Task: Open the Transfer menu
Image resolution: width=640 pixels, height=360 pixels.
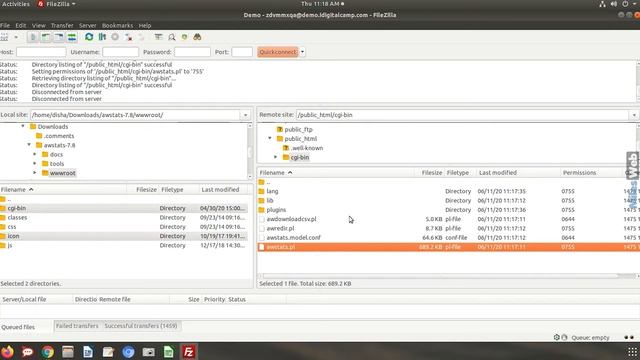Action: (62, 25)
